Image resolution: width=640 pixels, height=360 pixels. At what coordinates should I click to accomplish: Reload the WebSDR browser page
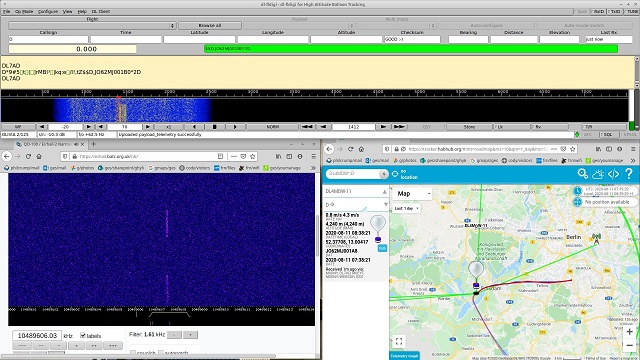coord(28,156)
